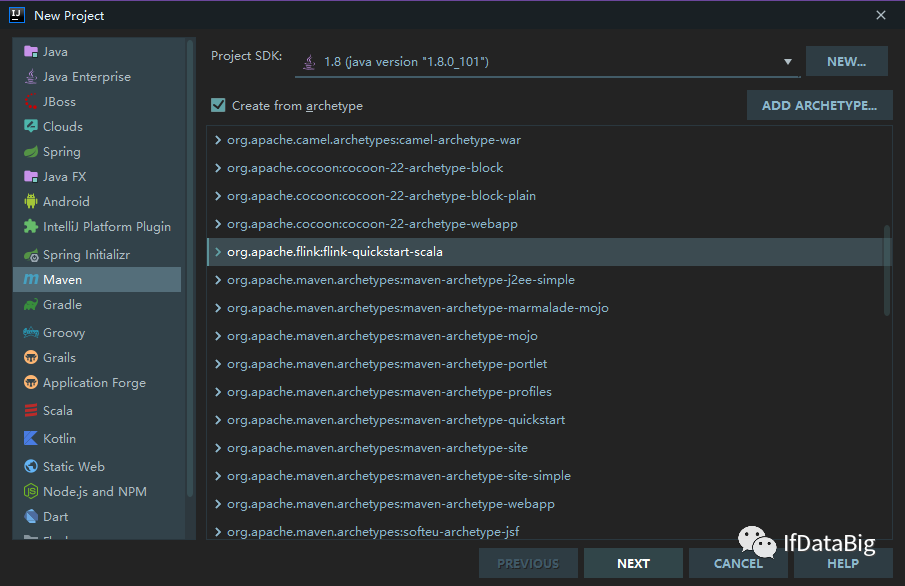Click the Static Web globe icon
Screen dimensions: 905x586
point(31,466)
